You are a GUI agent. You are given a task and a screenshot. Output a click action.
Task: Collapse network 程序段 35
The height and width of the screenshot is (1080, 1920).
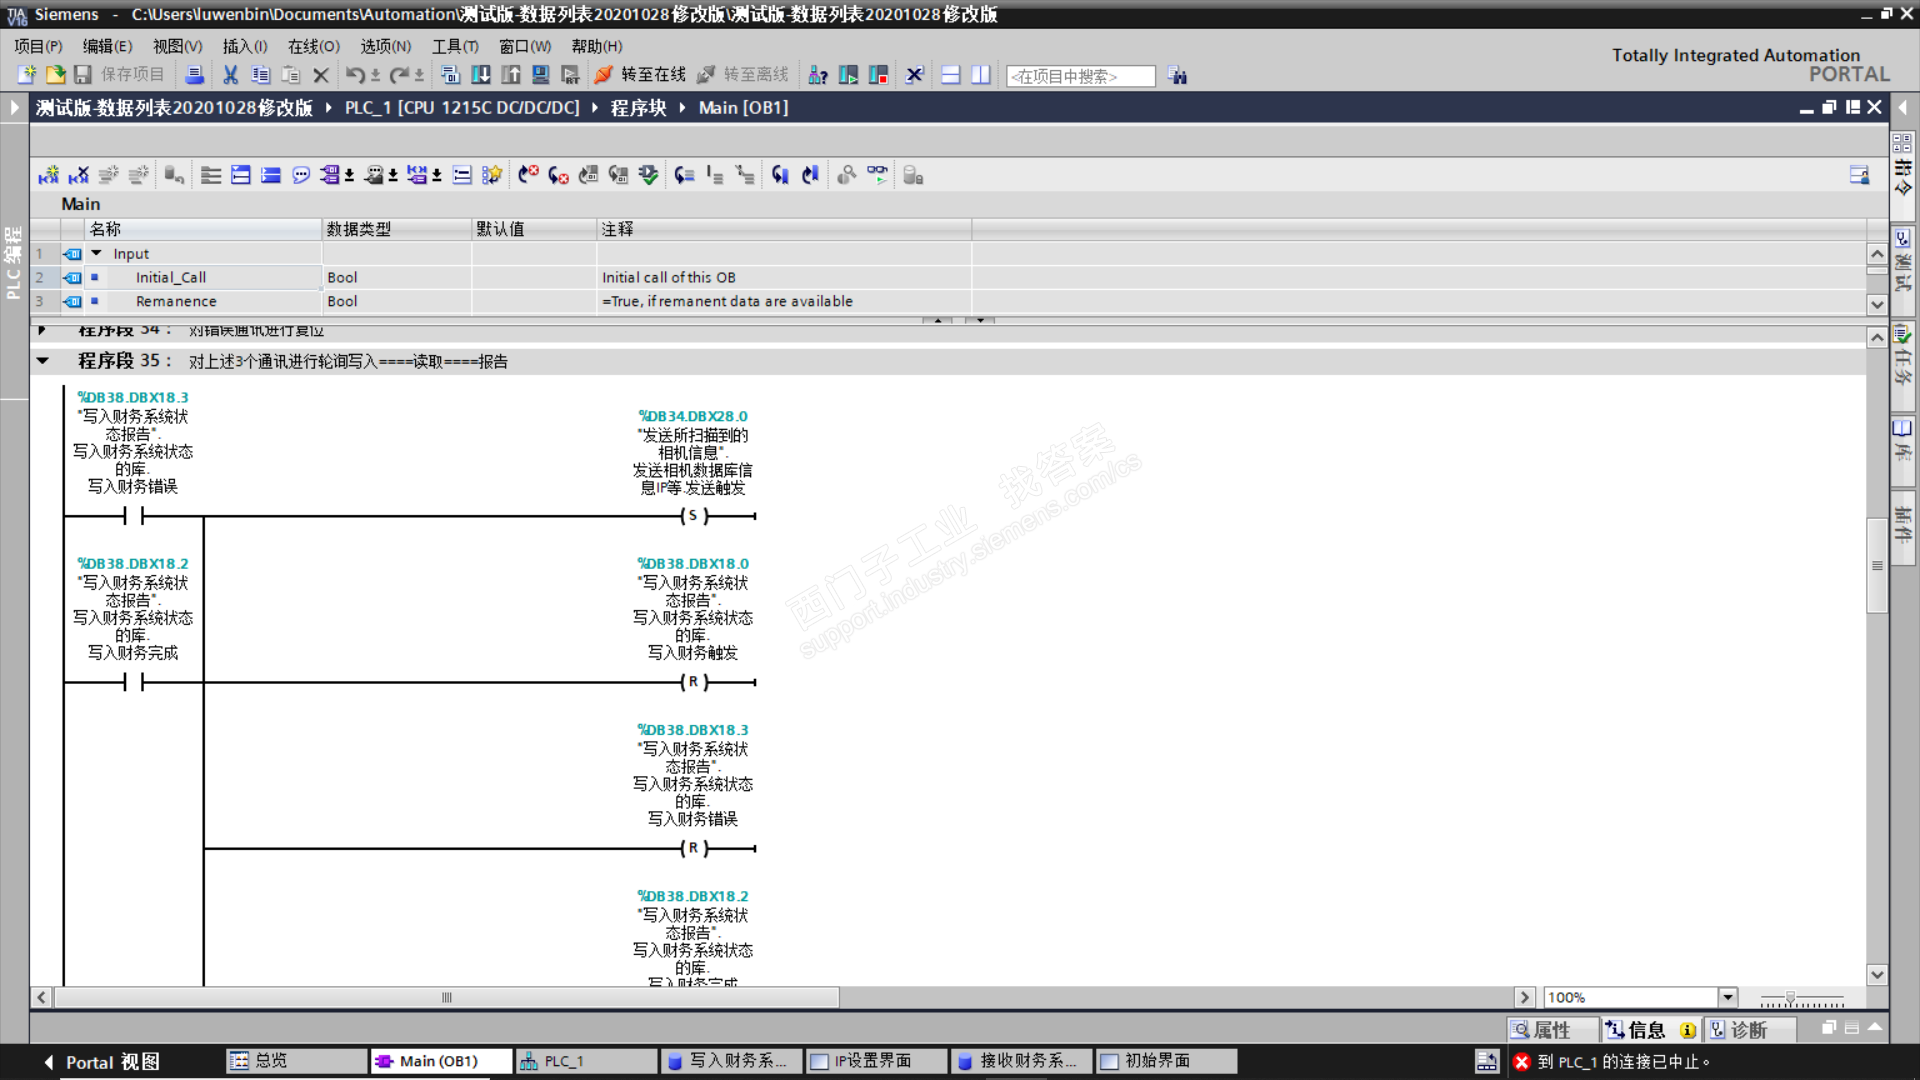click(43, 361)
